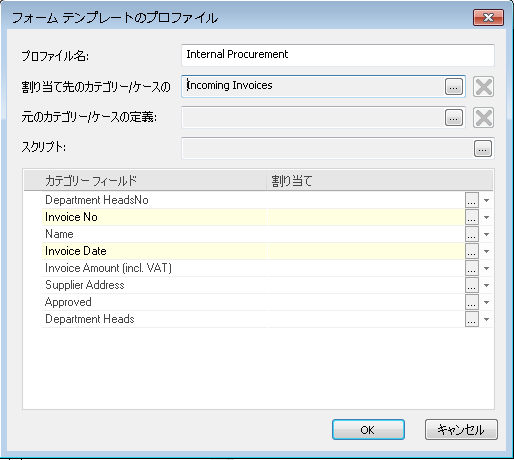Open browse button for スクリプト field

tap(483, 148)
